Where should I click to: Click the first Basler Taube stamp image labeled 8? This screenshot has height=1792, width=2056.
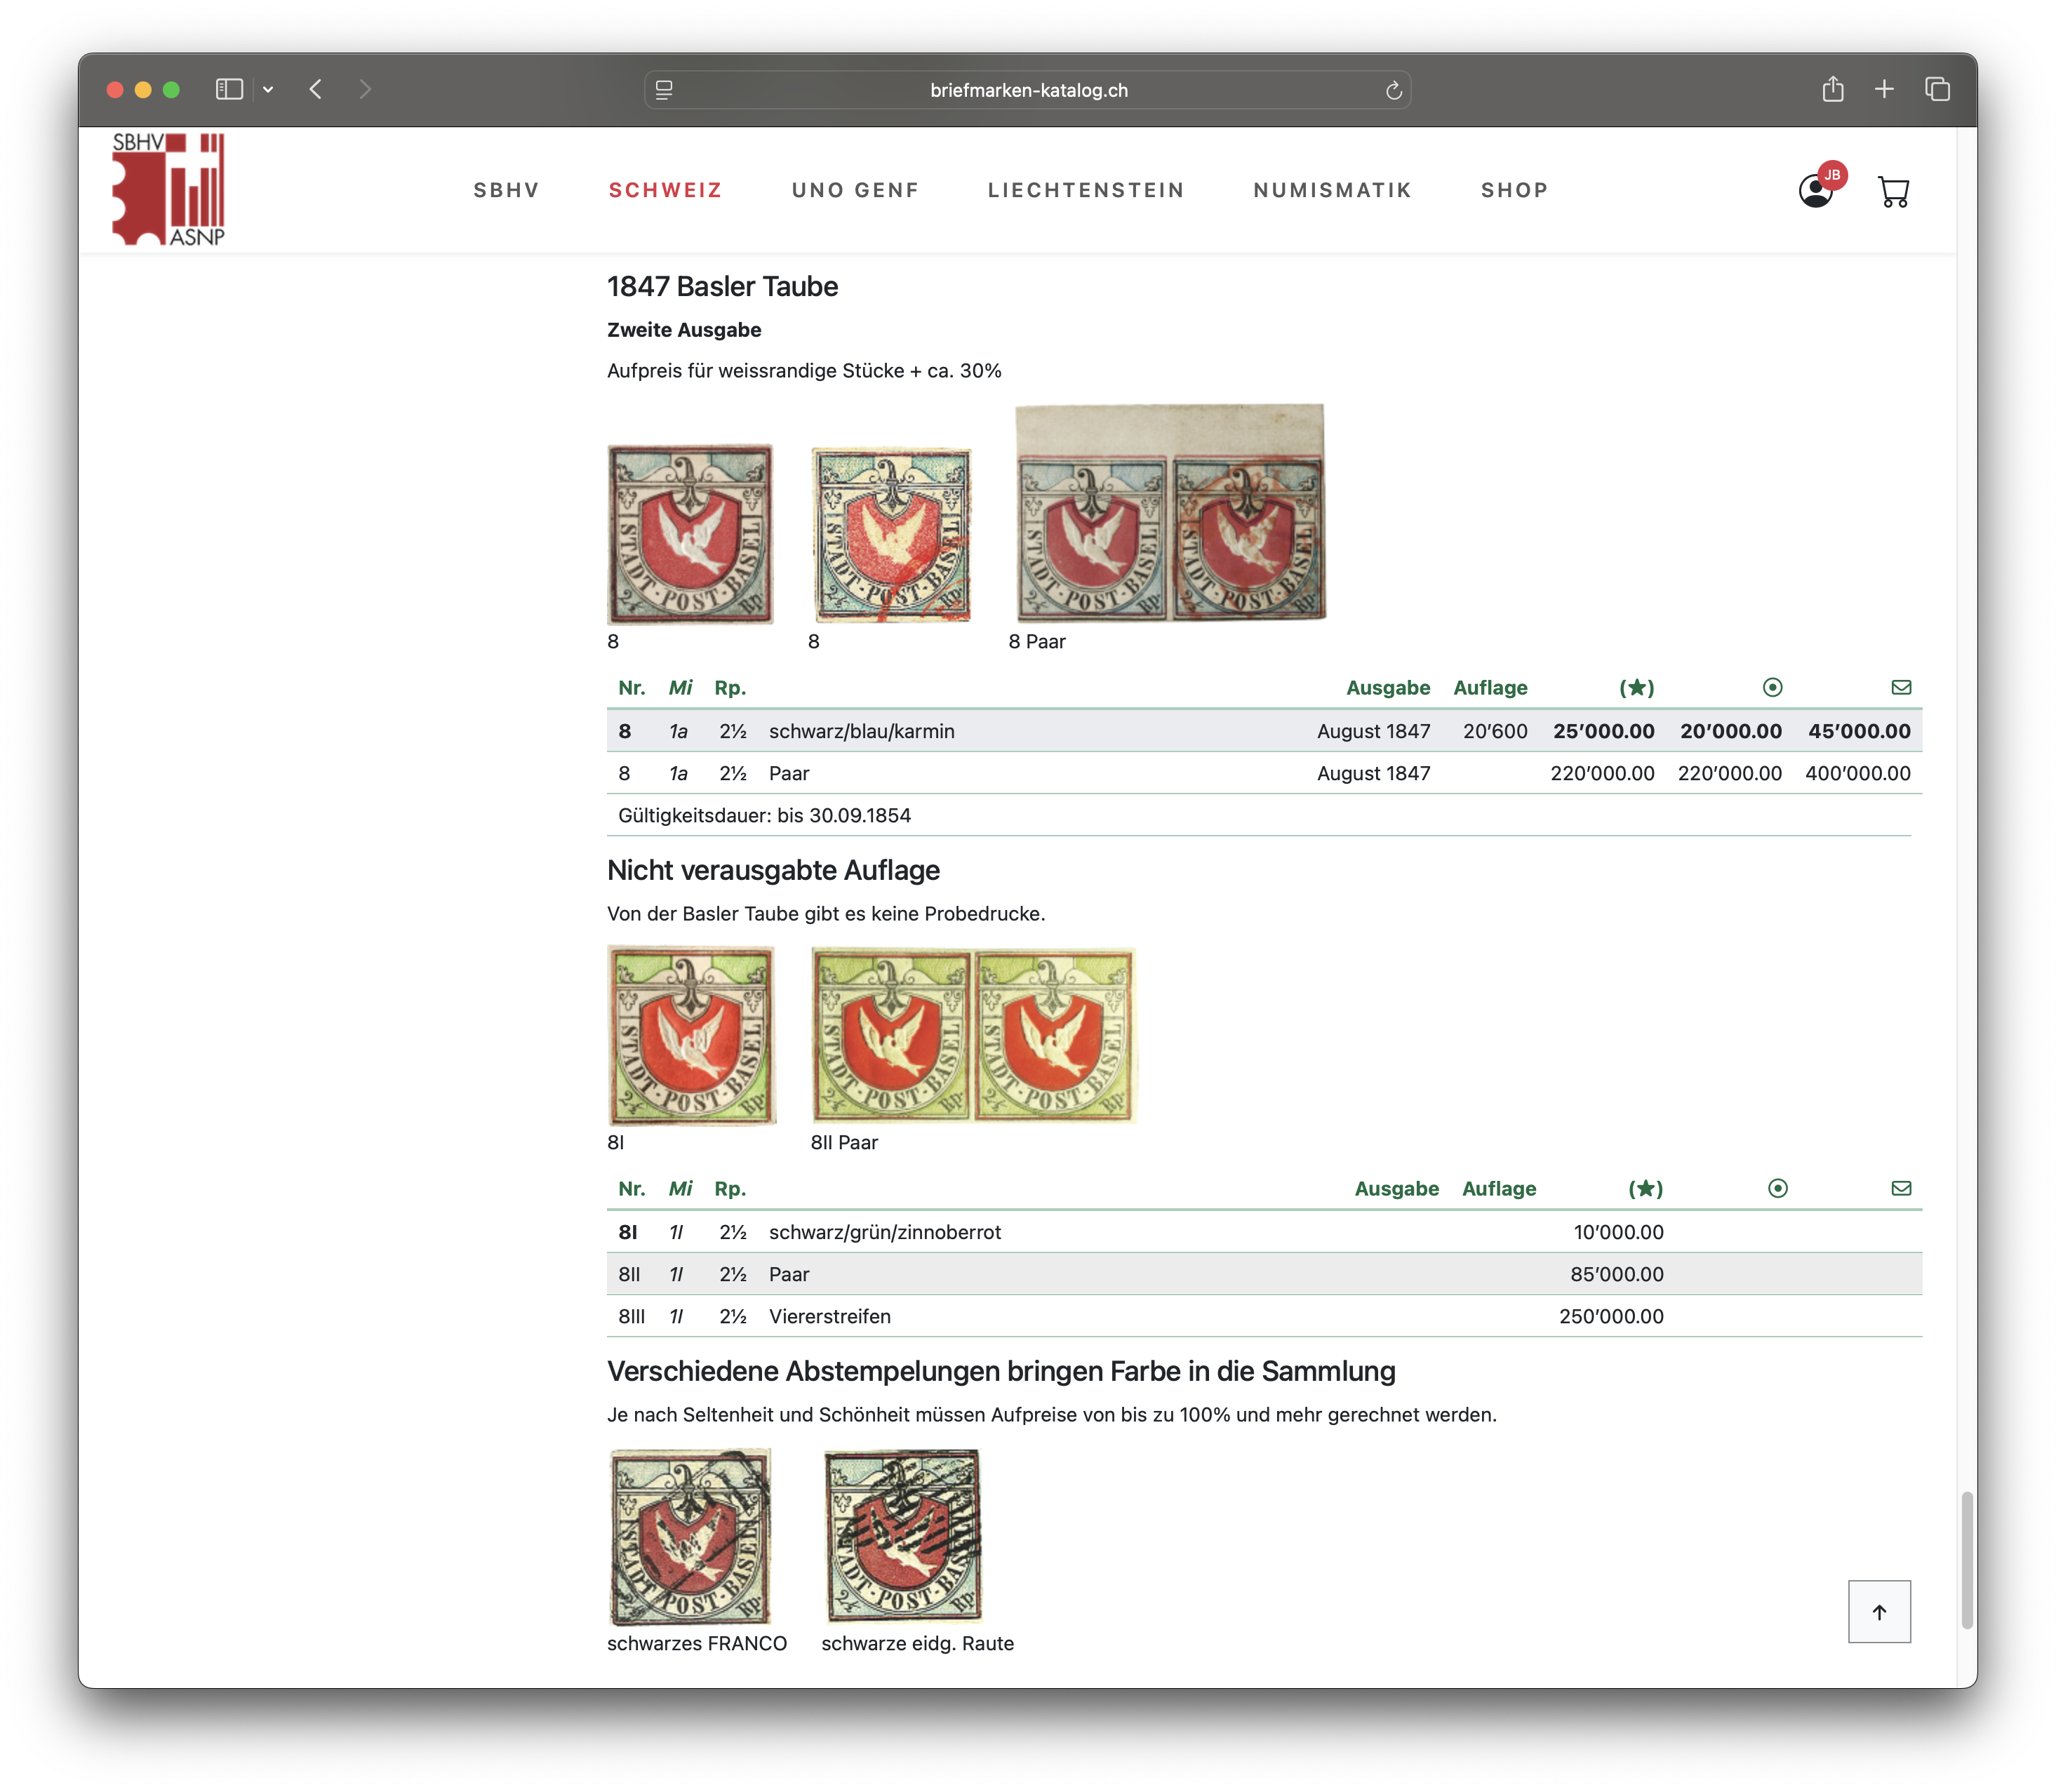click(x=690, y=534)
